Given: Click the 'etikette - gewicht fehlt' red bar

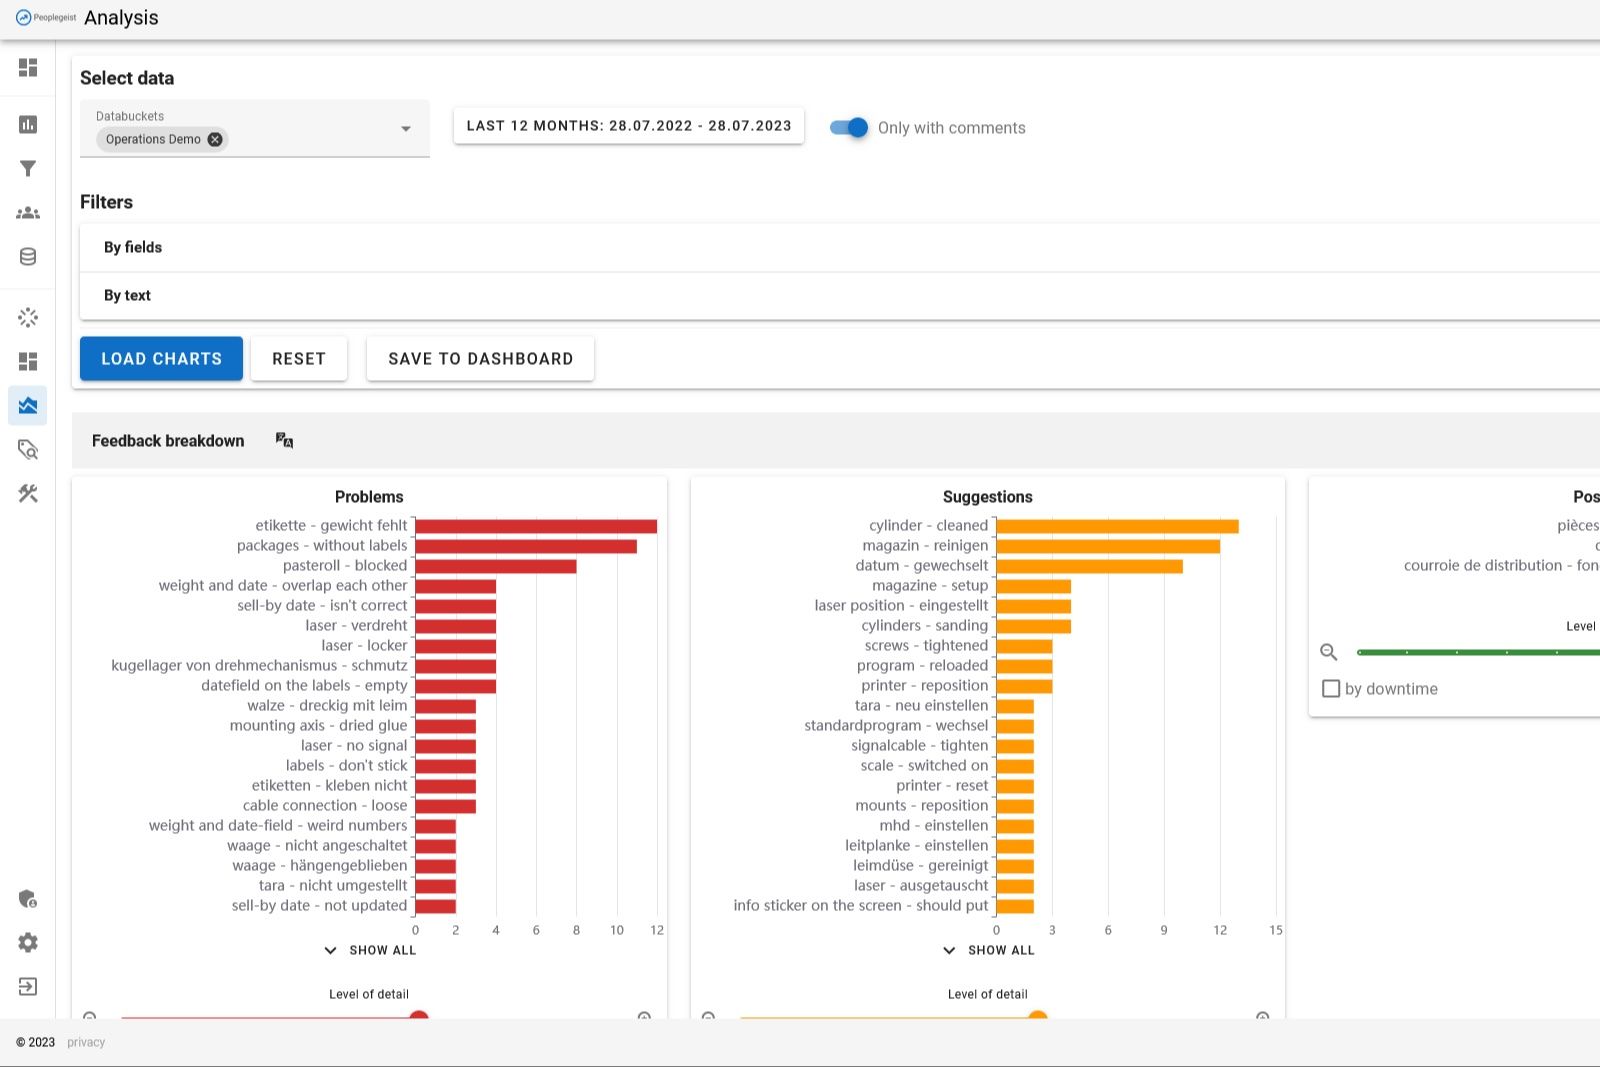Looking at the screenshot, I should tap(536, 526).
